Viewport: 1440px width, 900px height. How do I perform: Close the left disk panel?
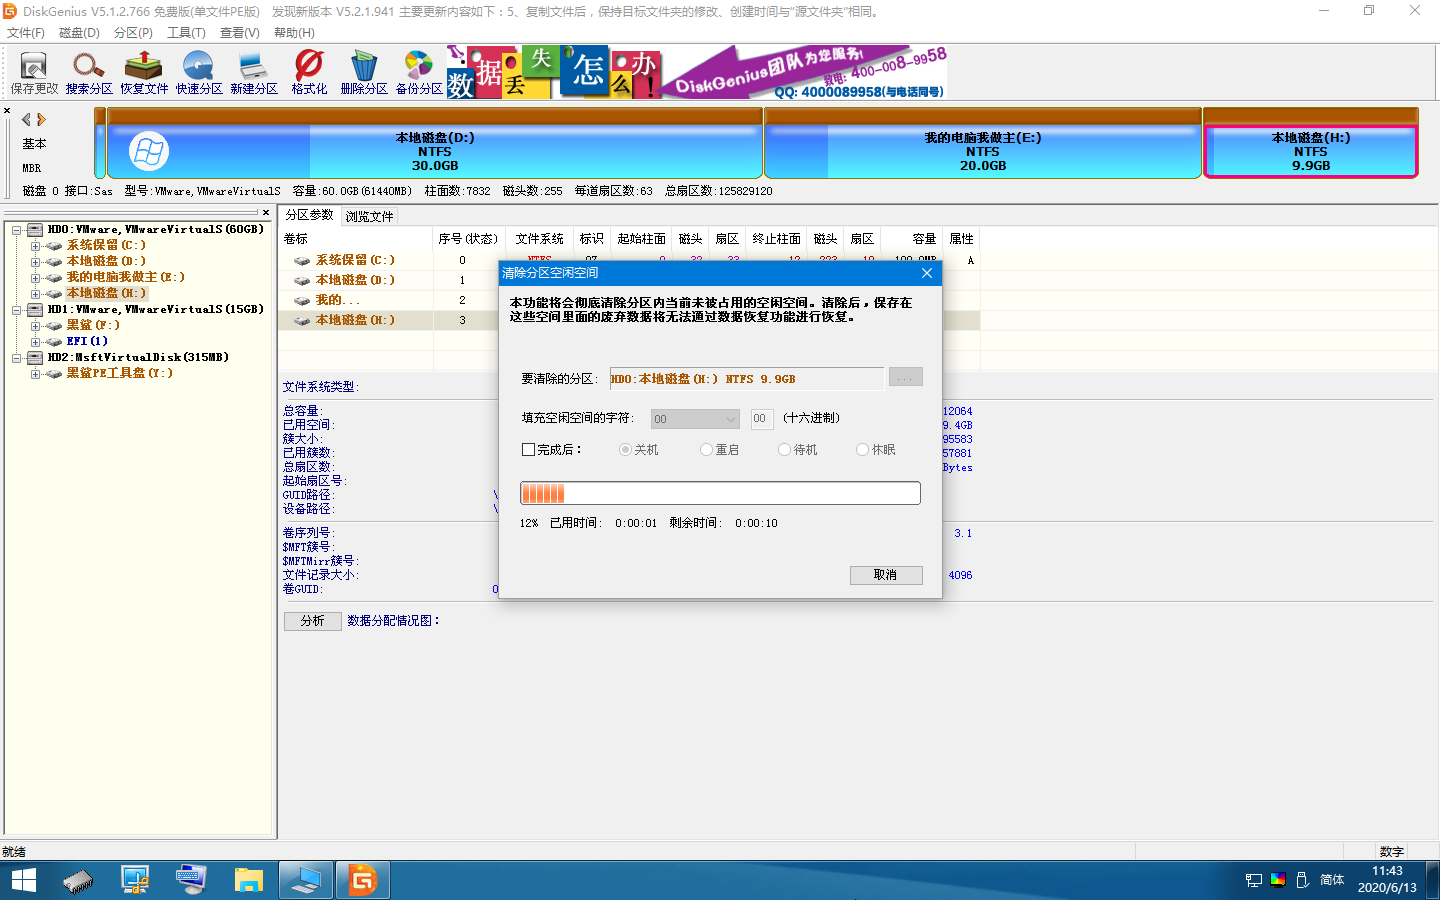[x=7, y=111]
